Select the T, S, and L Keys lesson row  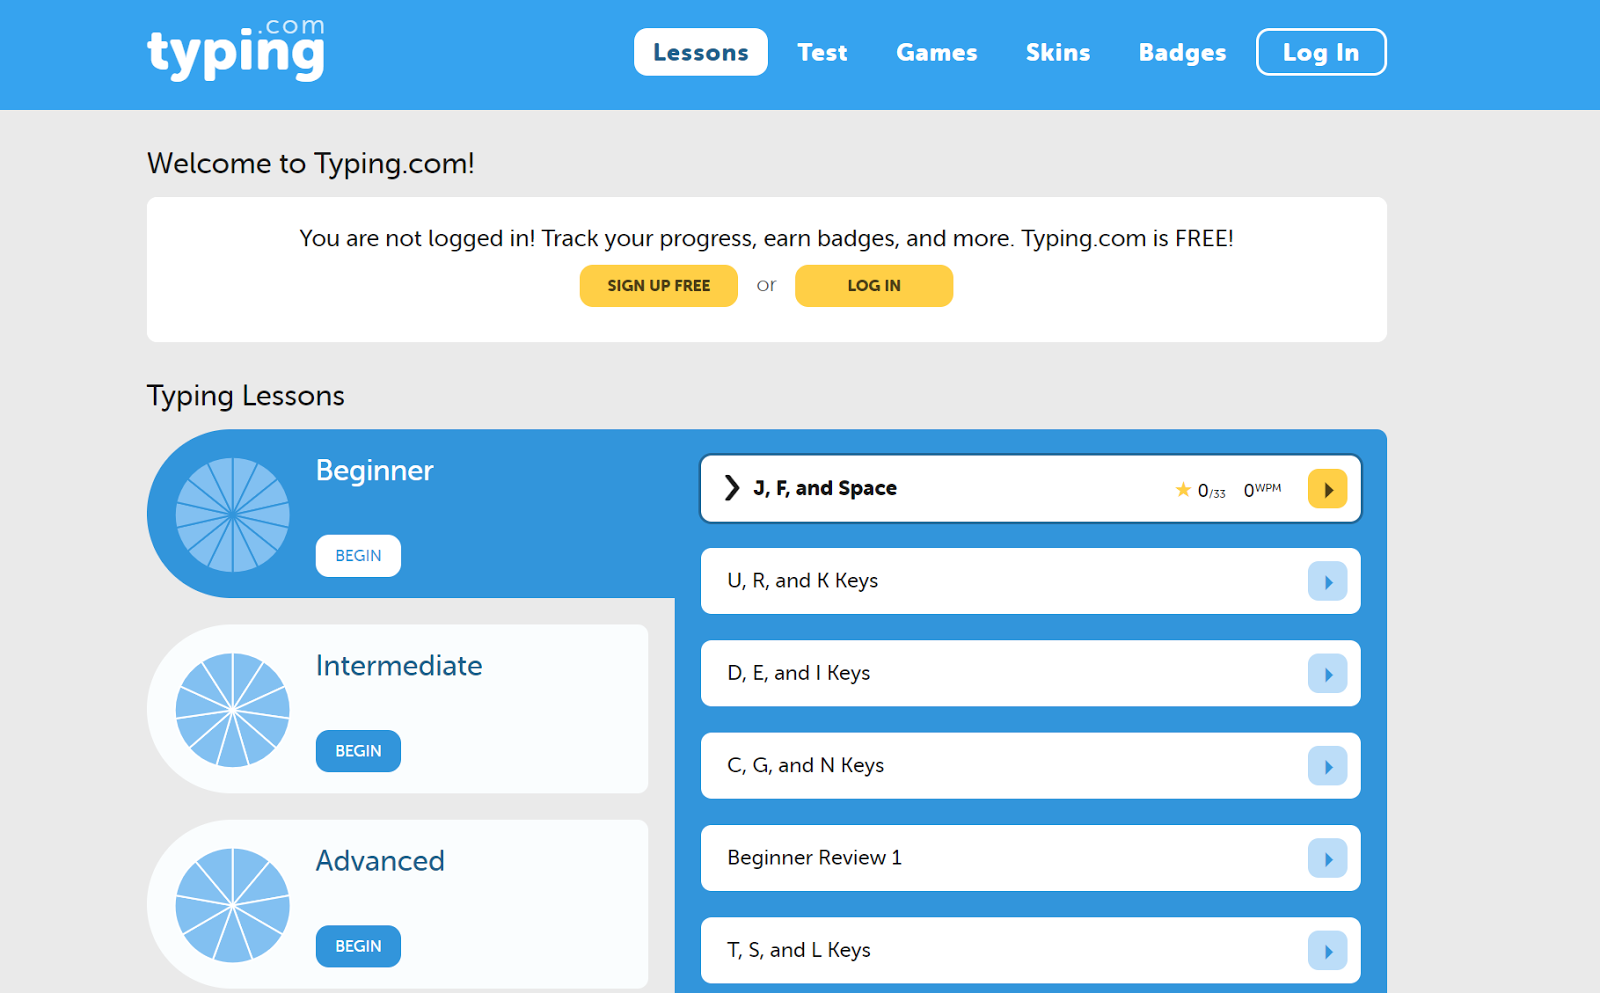(x=1031, y=950)
